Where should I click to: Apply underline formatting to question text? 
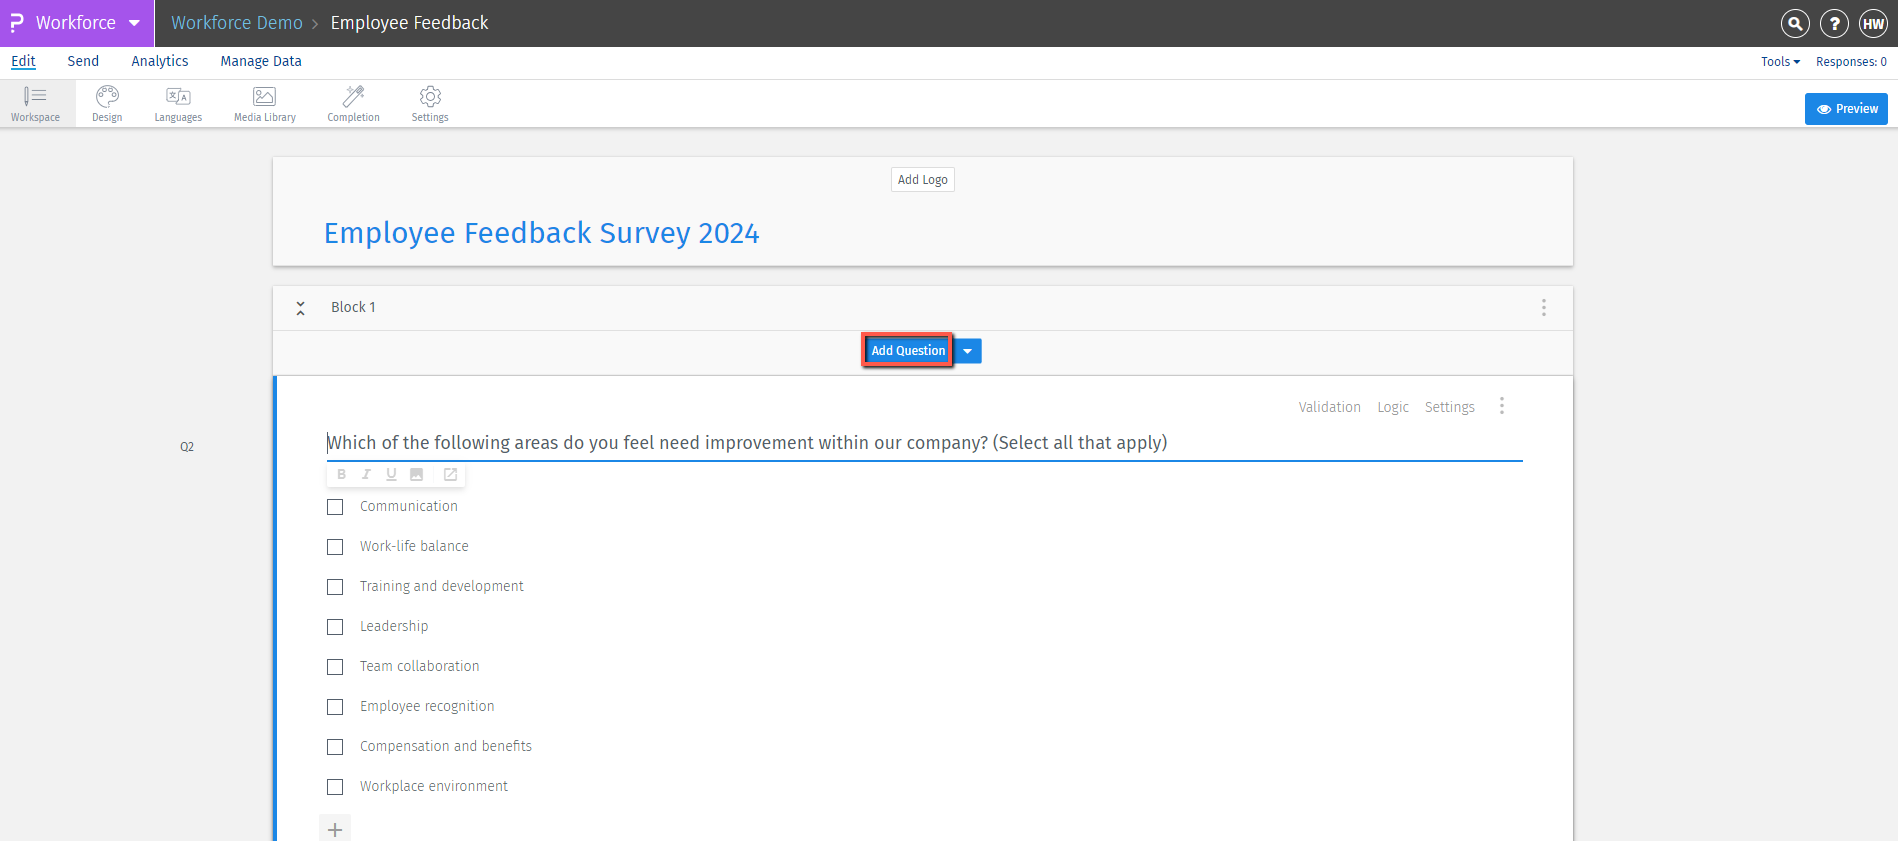[391, 474]
